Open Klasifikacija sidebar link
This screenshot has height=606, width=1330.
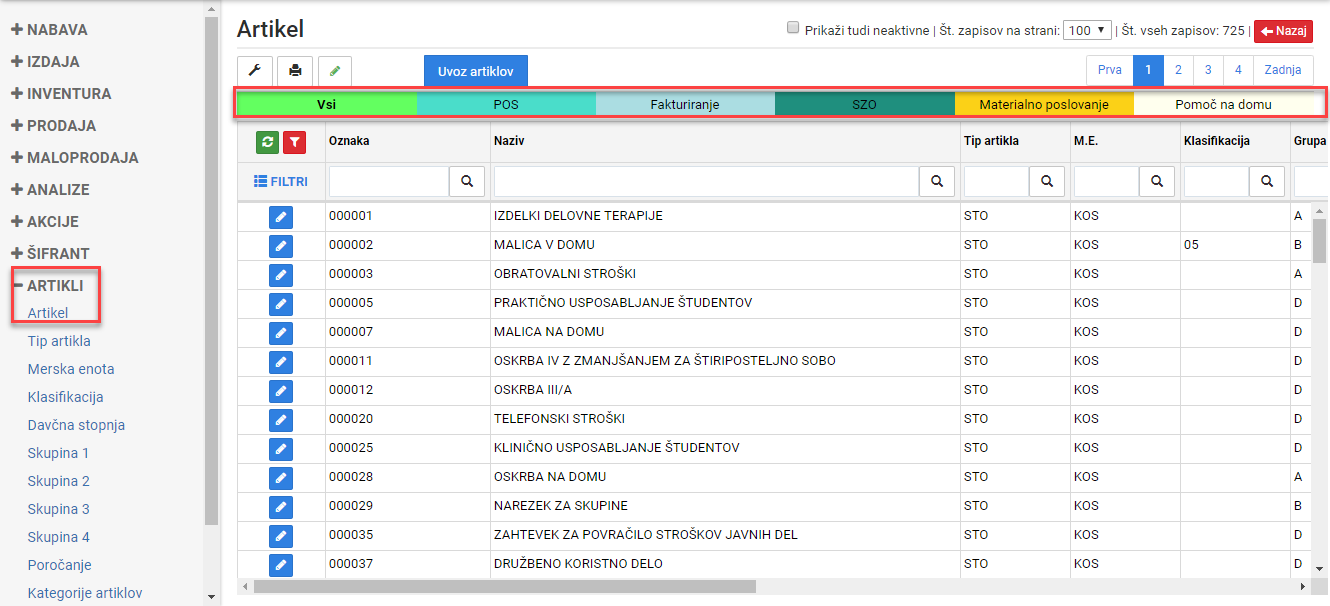pos(66,397)
